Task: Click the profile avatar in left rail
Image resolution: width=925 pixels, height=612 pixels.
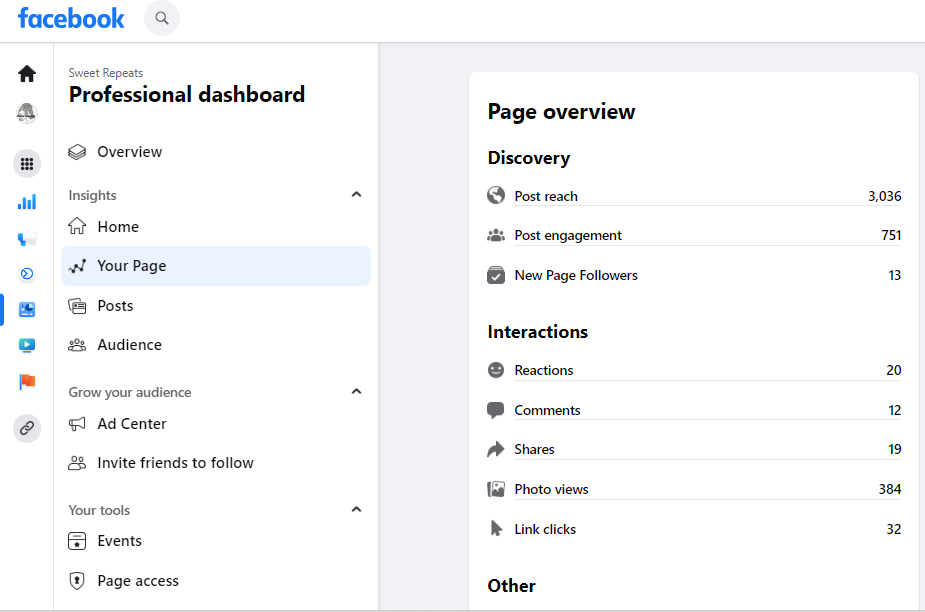Action: click(x=27, y=114)
